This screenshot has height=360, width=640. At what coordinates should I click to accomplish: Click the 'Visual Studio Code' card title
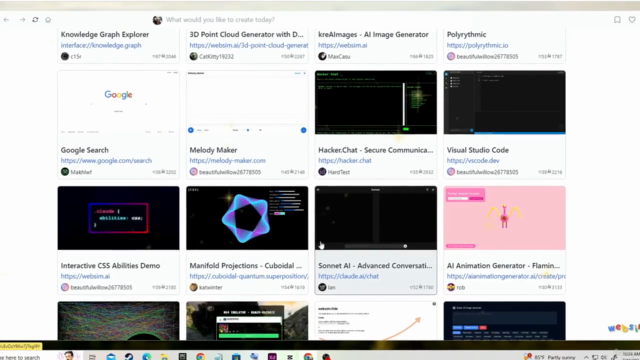point(478,150)
